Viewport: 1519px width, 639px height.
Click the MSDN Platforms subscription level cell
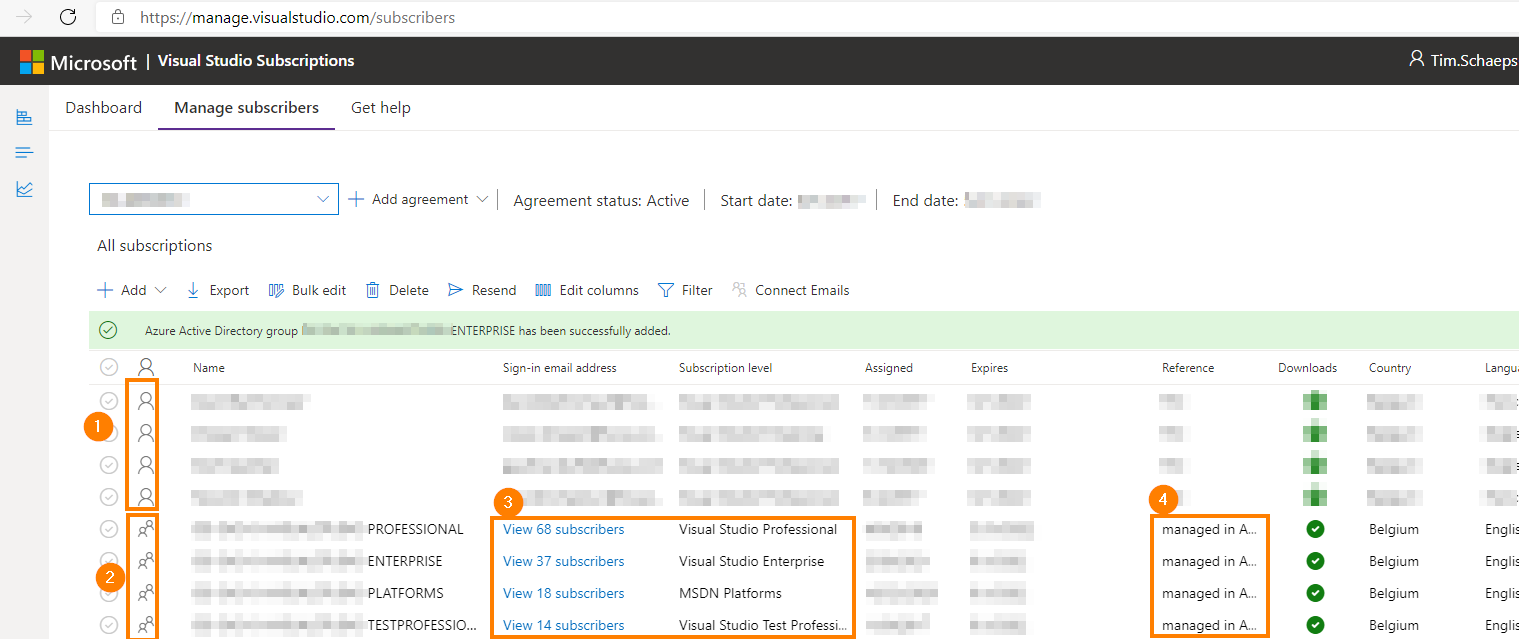point(731,593)
